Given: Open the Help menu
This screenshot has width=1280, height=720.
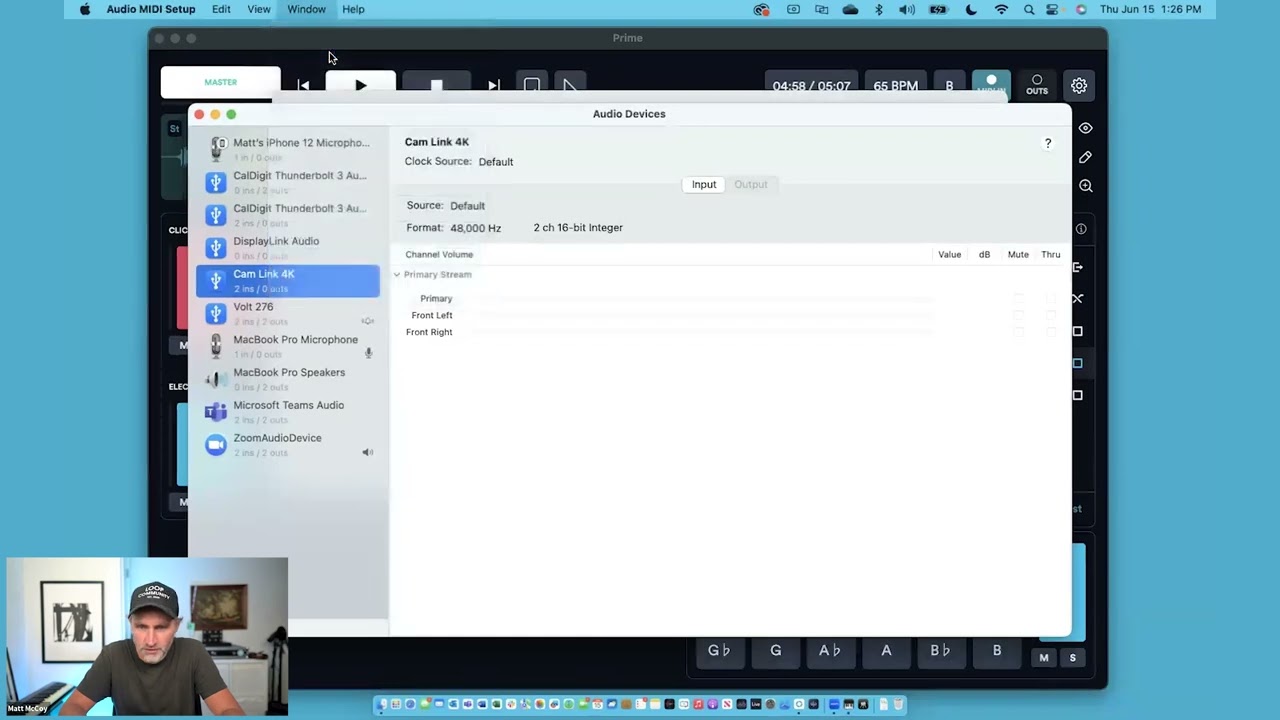Looking at the screenshot, I should pos(353,9).
